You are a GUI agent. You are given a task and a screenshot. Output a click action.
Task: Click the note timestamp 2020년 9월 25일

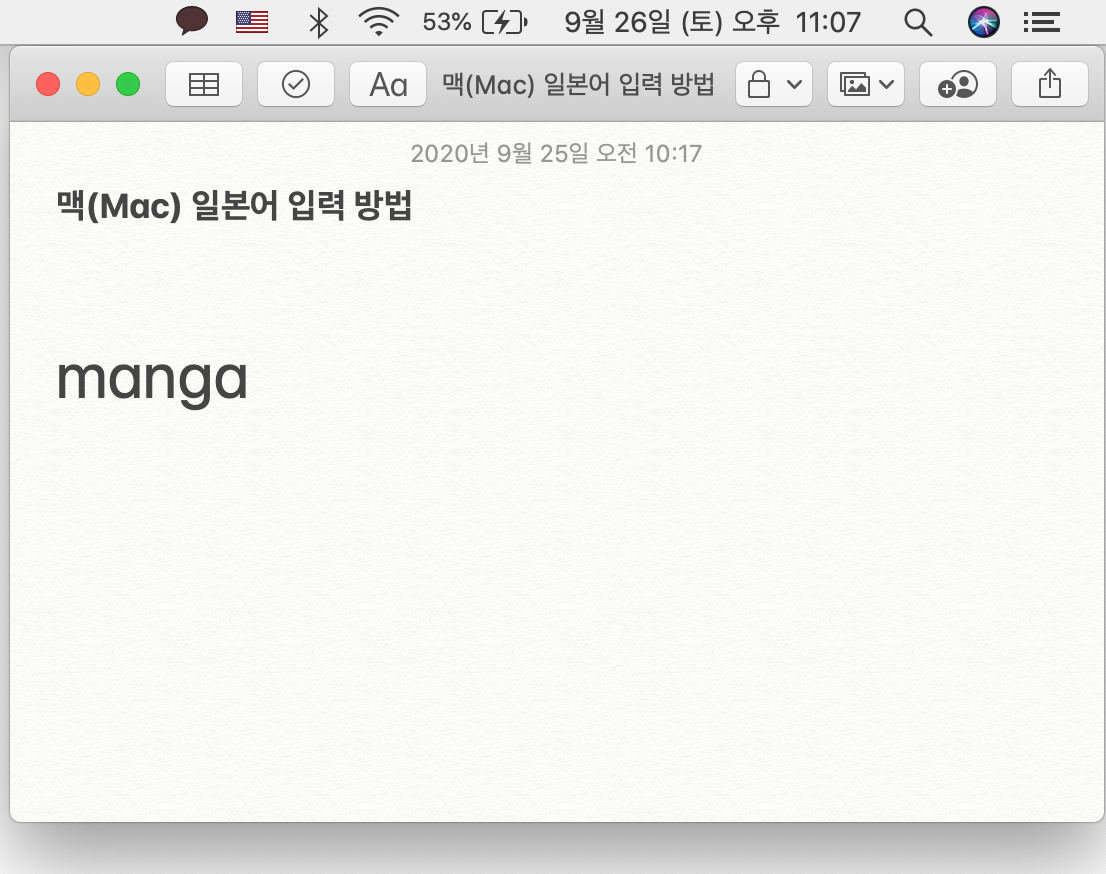click(556, 154)
